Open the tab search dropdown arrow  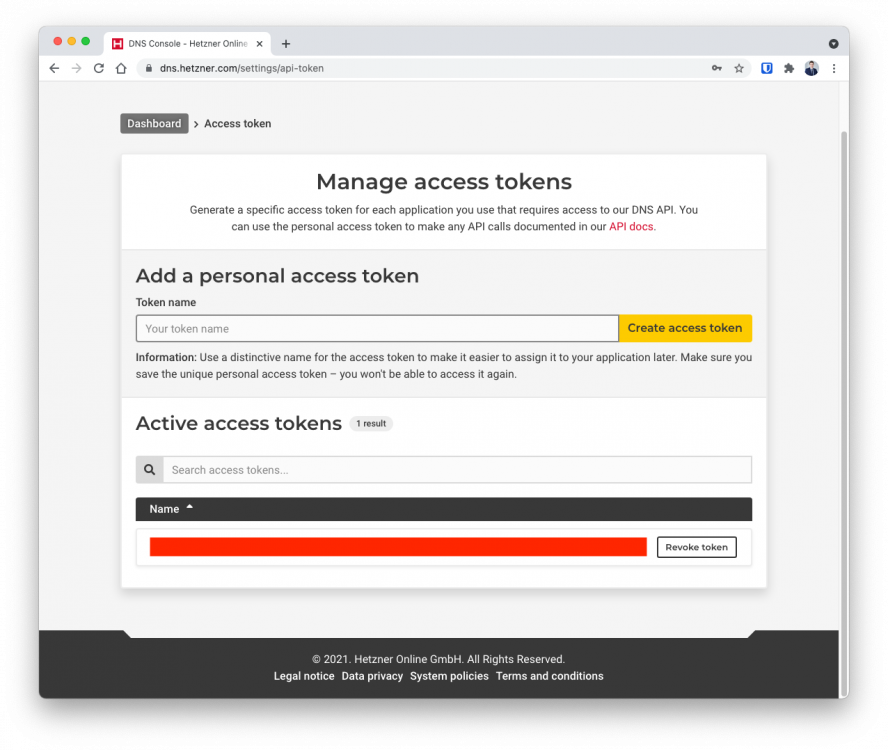pos(833,44)
